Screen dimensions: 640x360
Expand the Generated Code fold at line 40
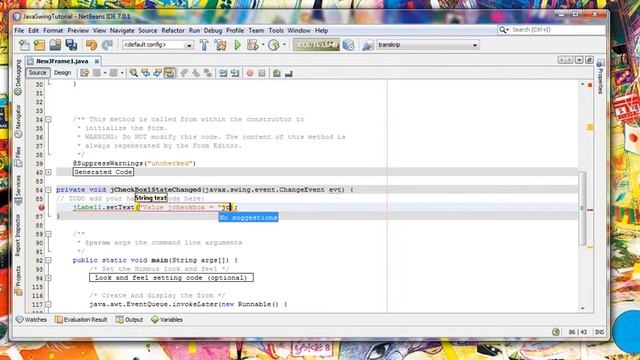[48, 172]
